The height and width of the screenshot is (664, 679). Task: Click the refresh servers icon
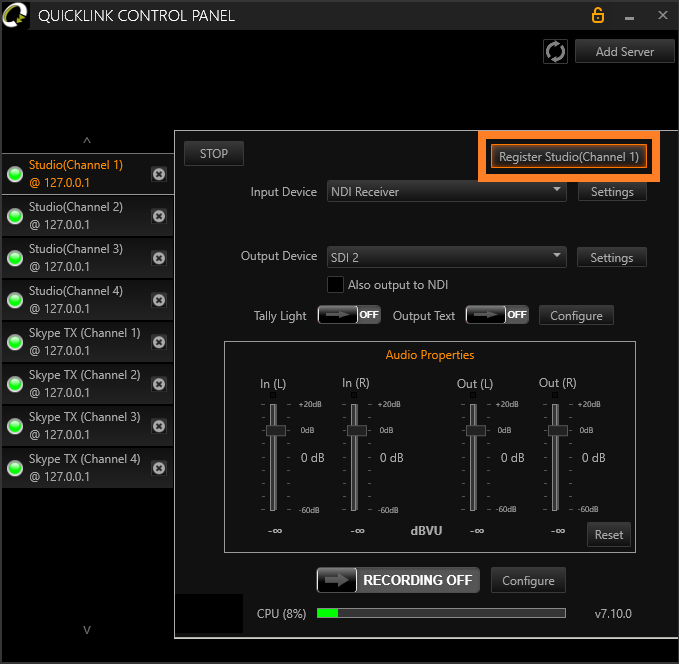pos(555,52)
